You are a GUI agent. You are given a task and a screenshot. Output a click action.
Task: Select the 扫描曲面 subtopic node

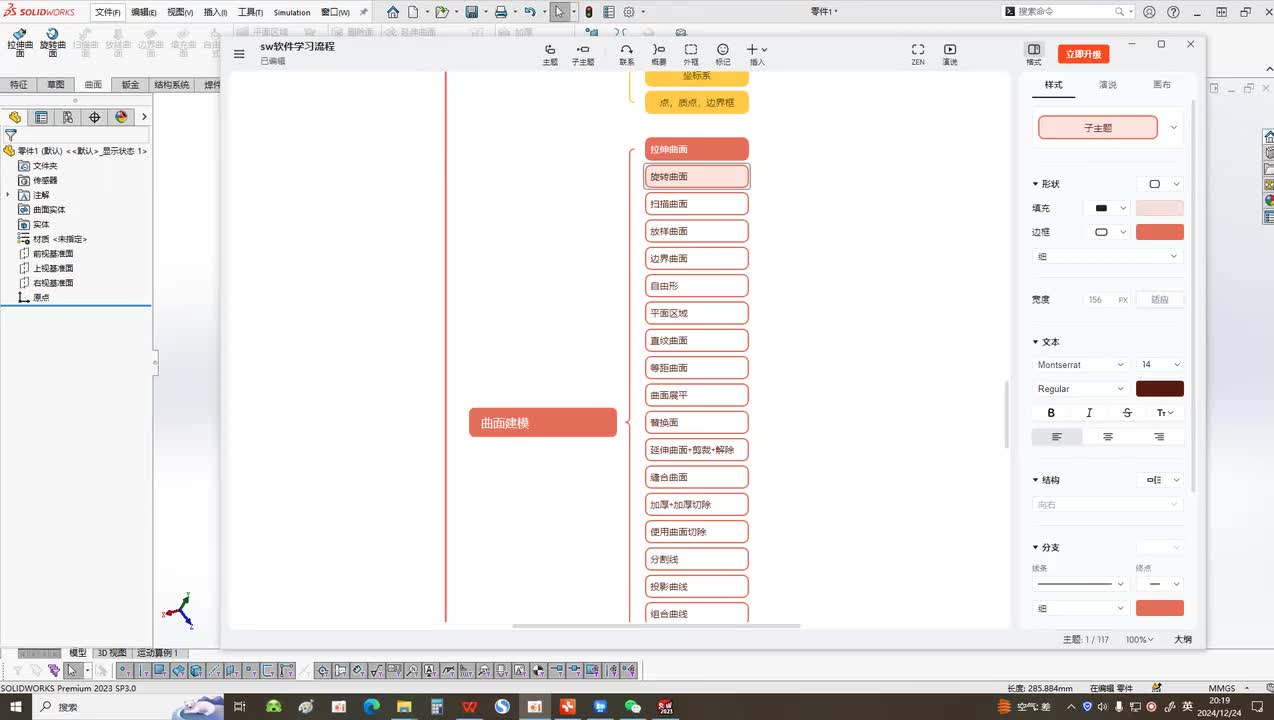(x=697, y=204)
